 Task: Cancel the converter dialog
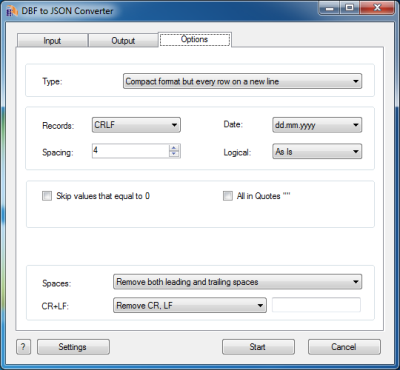(344, 347)
